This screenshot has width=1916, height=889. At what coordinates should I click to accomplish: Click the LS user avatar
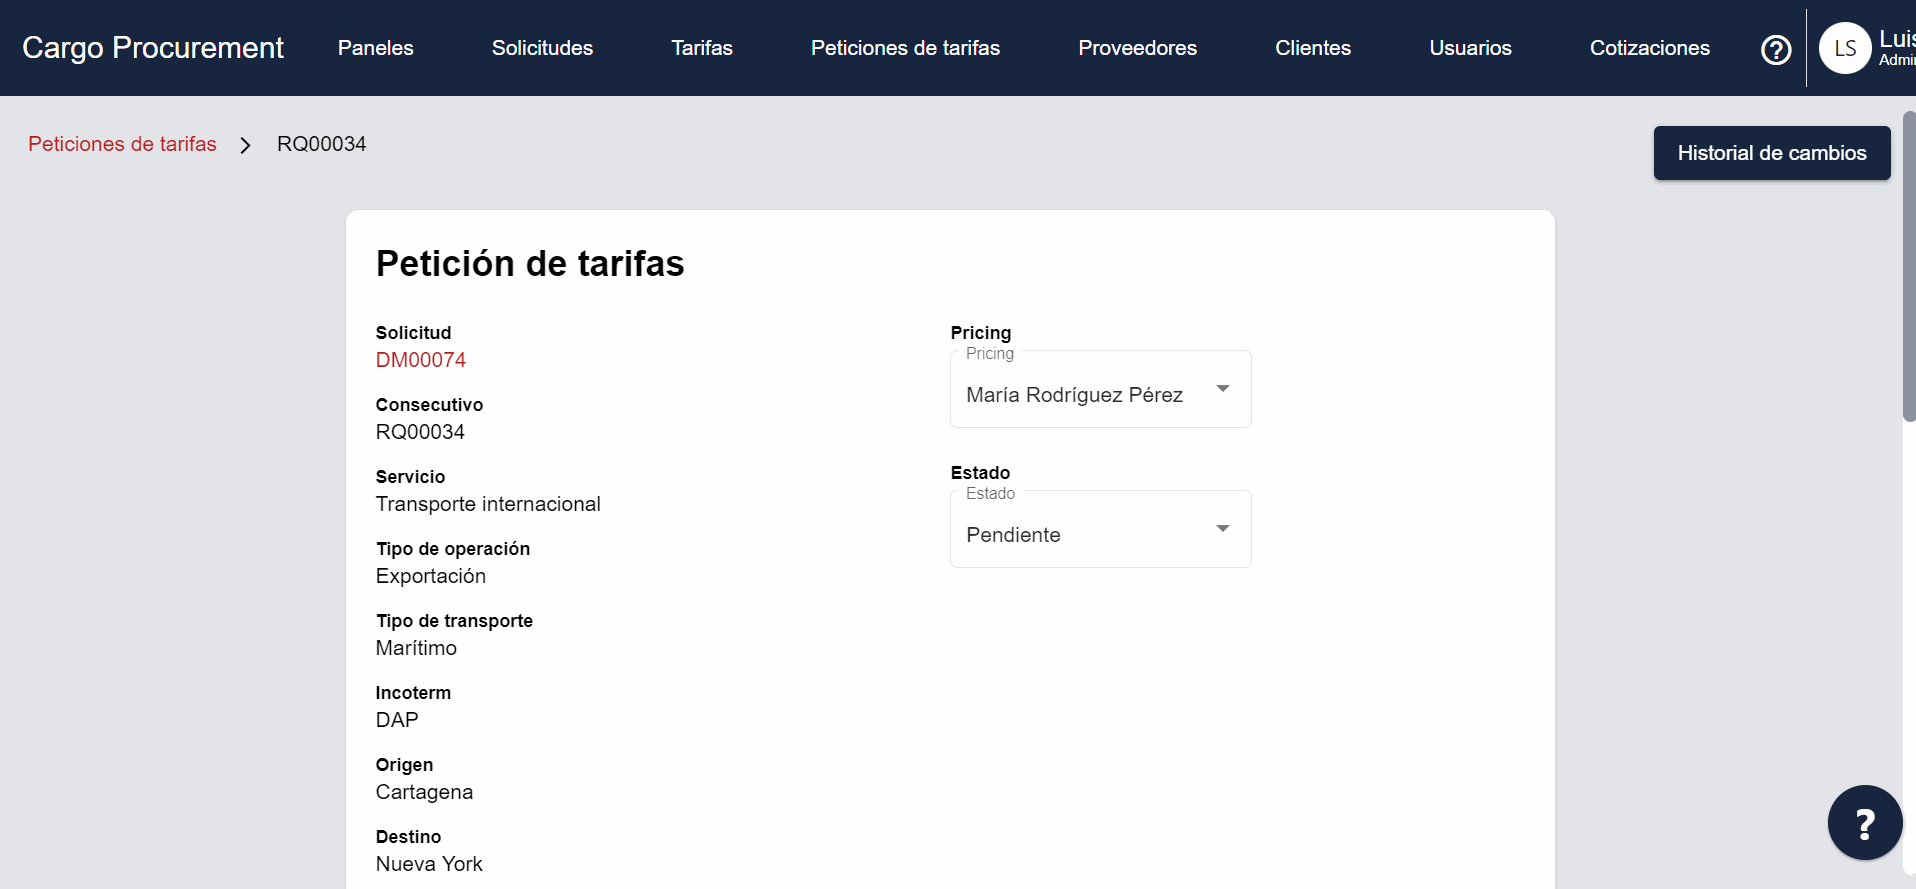point(1844,48)
